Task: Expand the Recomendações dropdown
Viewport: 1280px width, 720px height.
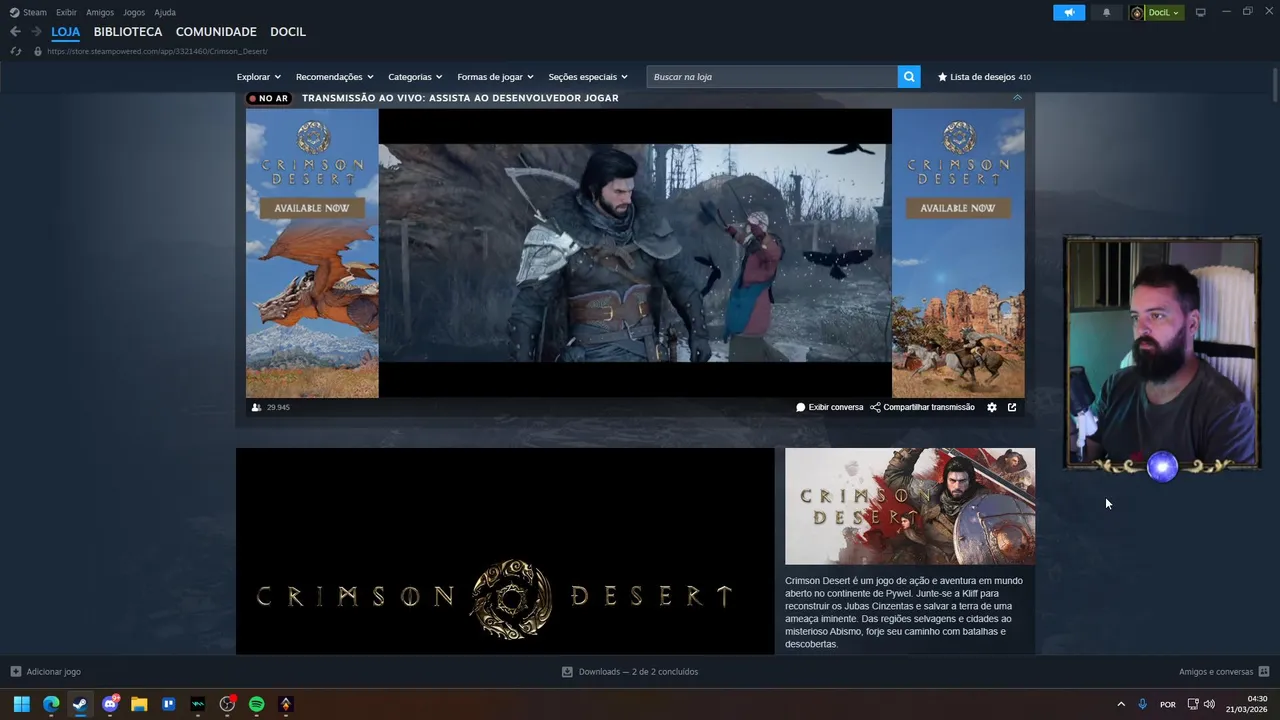Action: [334, 77]
